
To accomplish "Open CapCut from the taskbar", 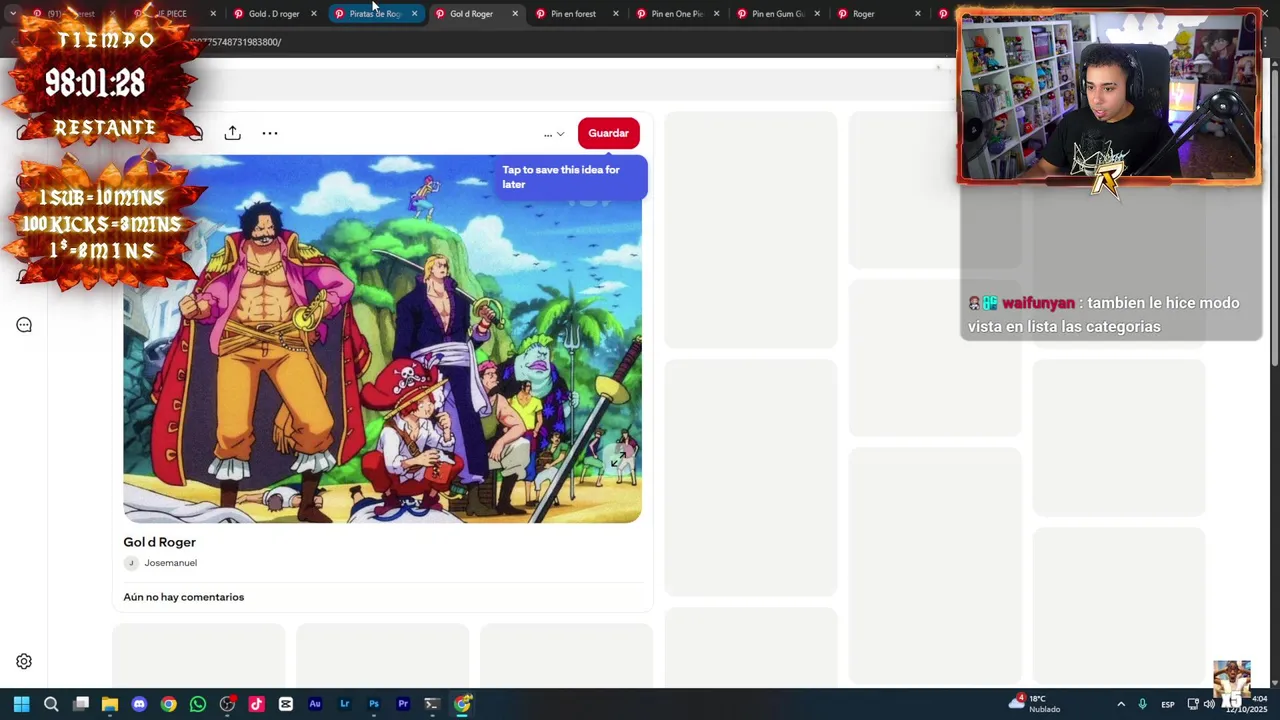I will [x=286, y=704].
